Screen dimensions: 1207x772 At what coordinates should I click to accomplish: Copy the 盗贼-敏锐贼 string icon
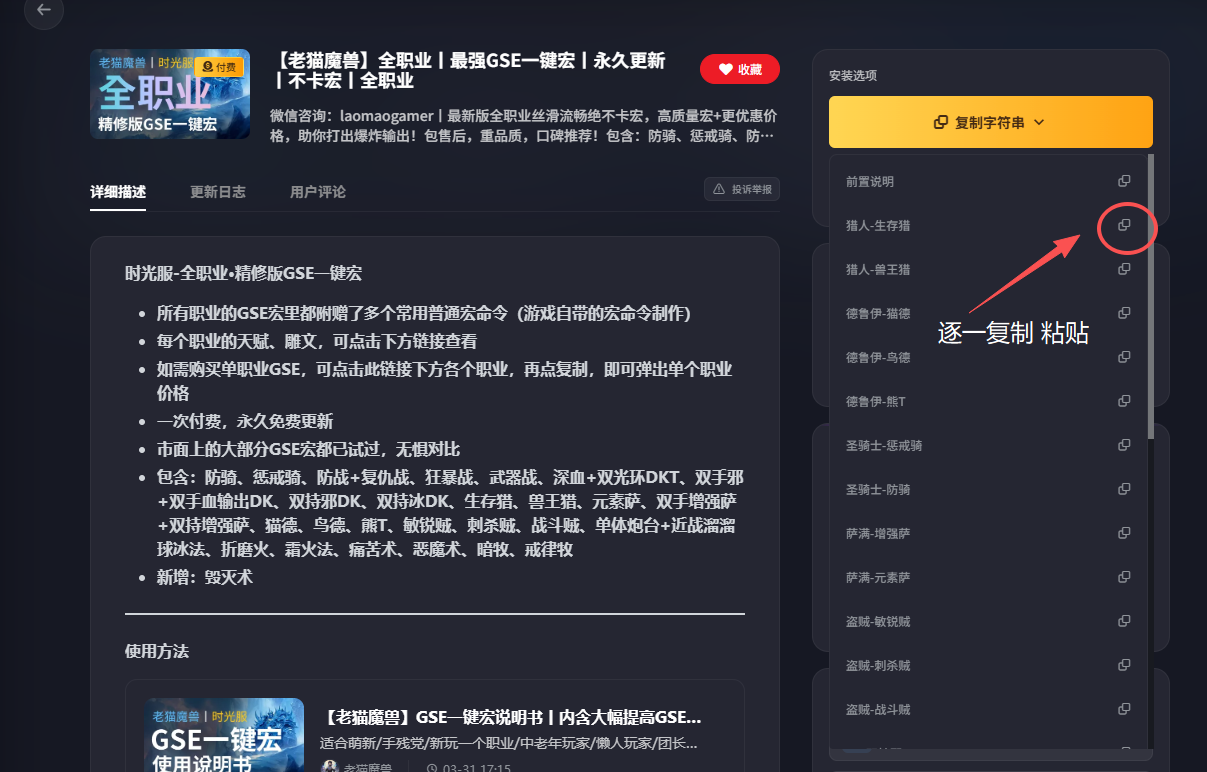pos(1124,621)
